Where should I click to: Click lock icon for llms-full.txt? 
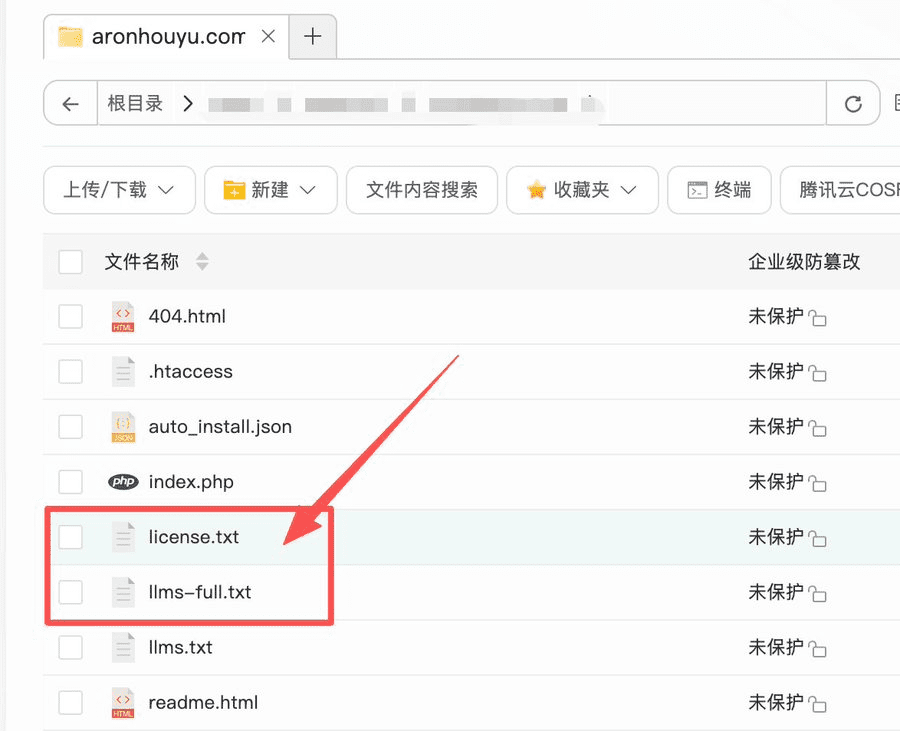817,593
